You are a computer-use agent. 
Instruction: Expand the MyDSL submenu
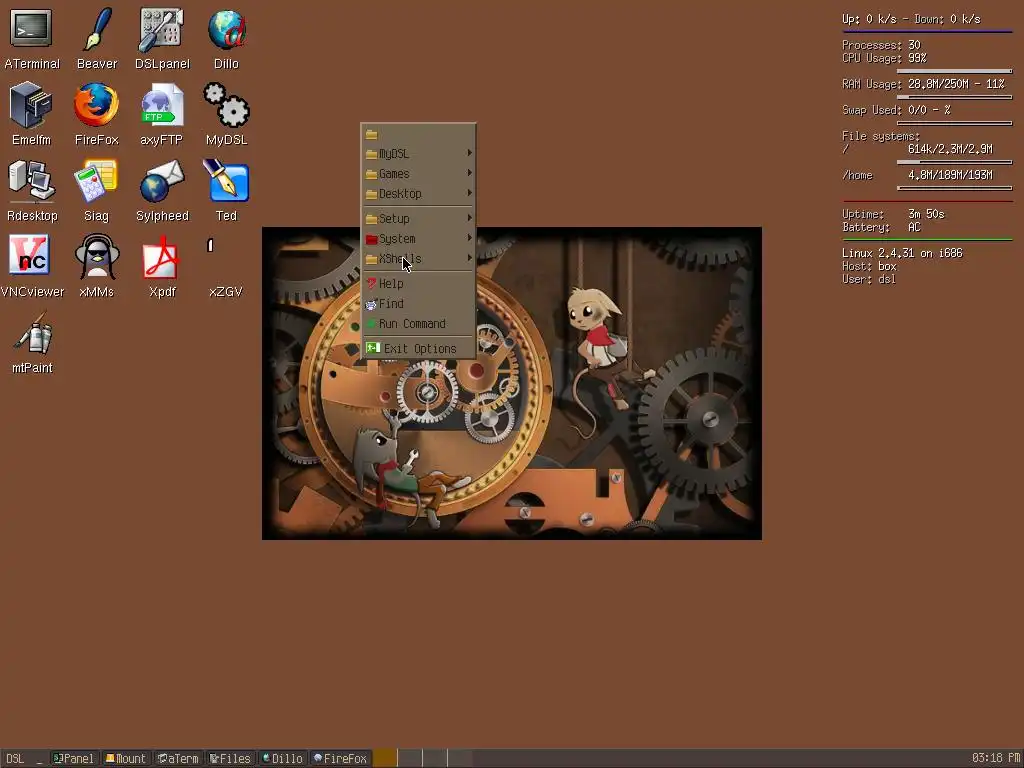(x=418, y=153)
